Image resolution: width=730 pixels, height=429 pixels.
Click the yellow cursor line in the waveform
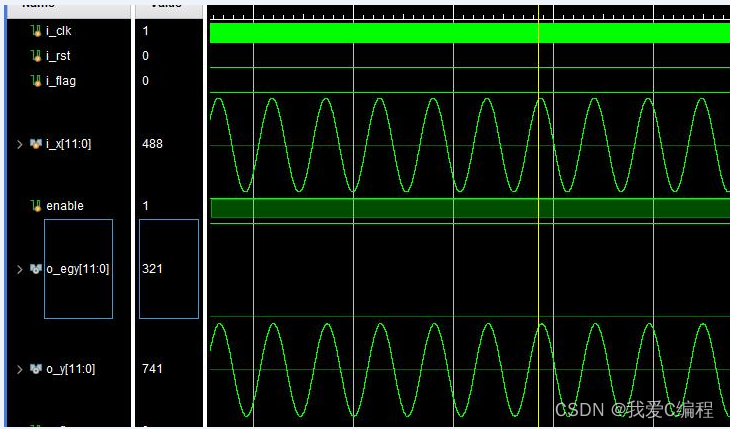click(539, 250)
